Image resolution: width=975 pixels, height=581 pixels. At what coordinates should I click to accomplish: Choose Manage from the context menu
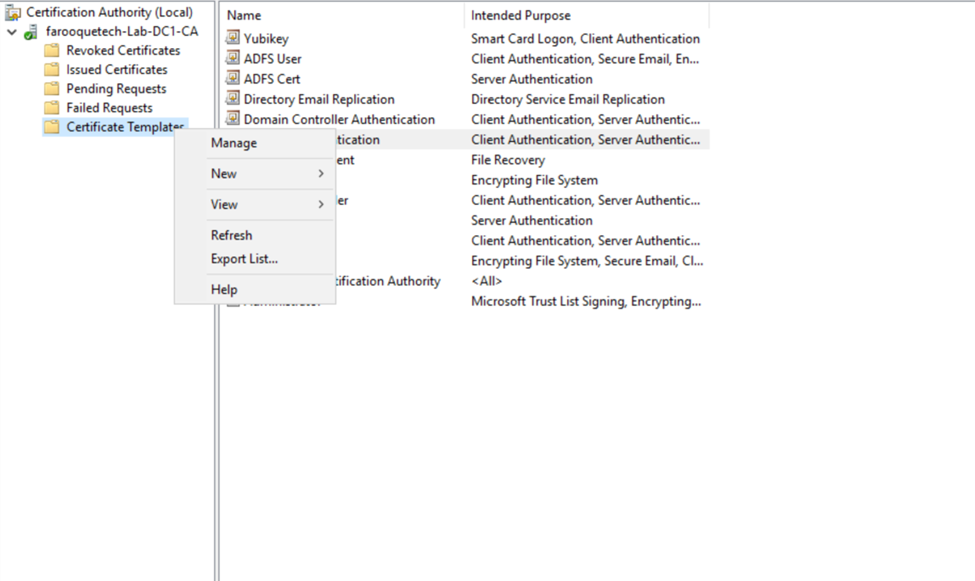[x=234, y=143]
